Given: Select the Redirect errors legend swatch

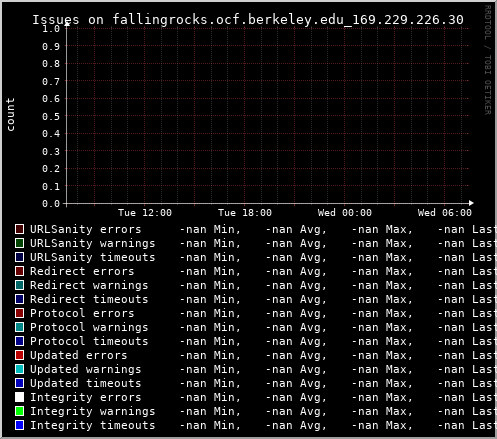Looking at the screenshot, I should 19,271.
